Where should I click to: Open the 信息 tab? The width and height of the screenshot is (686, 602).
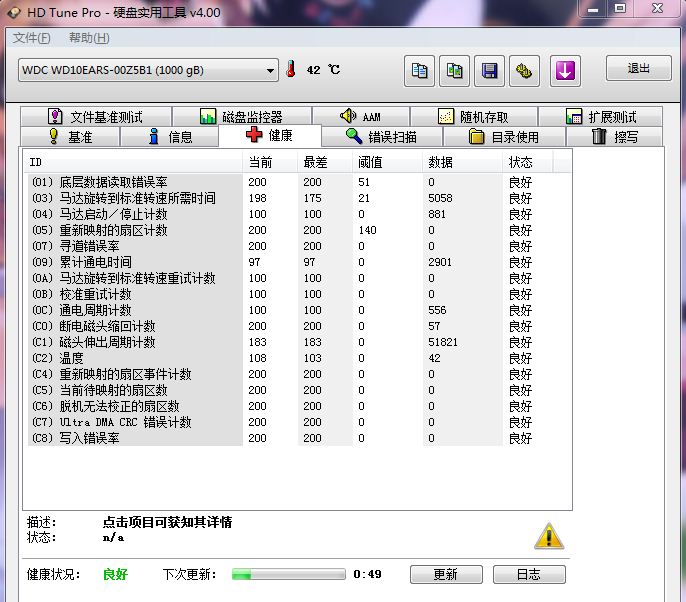[x=169, y=137]
